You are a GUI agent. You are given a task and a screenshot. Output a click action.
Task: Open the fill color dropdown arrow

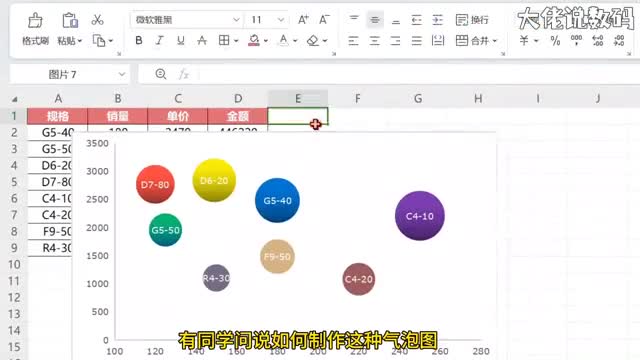266,41
